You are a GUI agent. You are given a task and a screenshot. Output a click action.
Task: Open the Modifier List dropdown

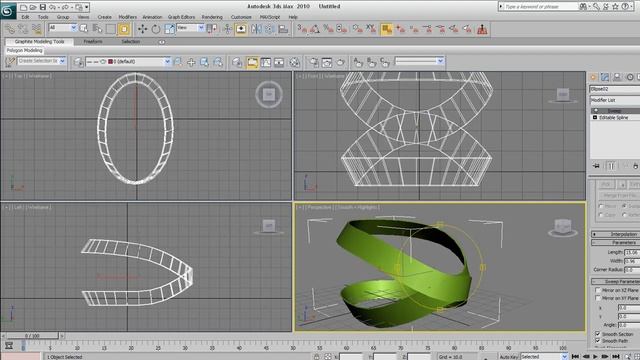(x=615, y=100)
